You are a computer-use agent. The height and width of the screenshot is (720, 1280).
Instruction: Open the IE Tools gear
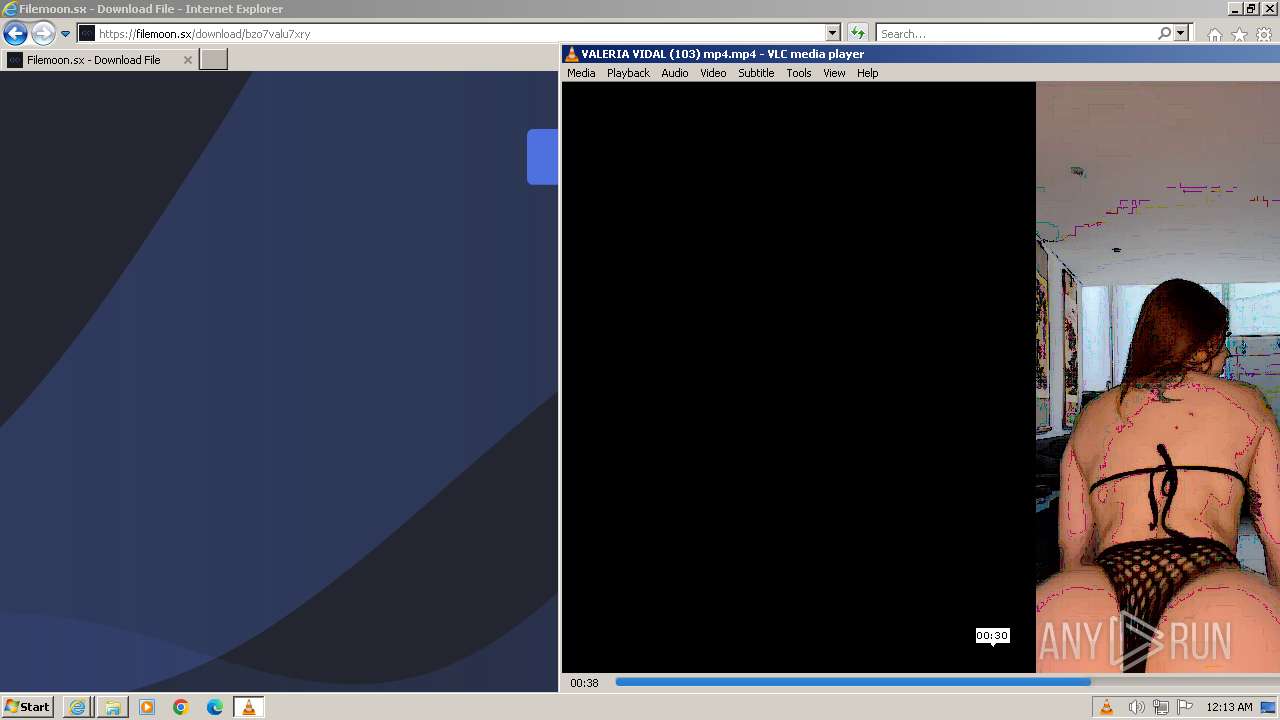1264,34
